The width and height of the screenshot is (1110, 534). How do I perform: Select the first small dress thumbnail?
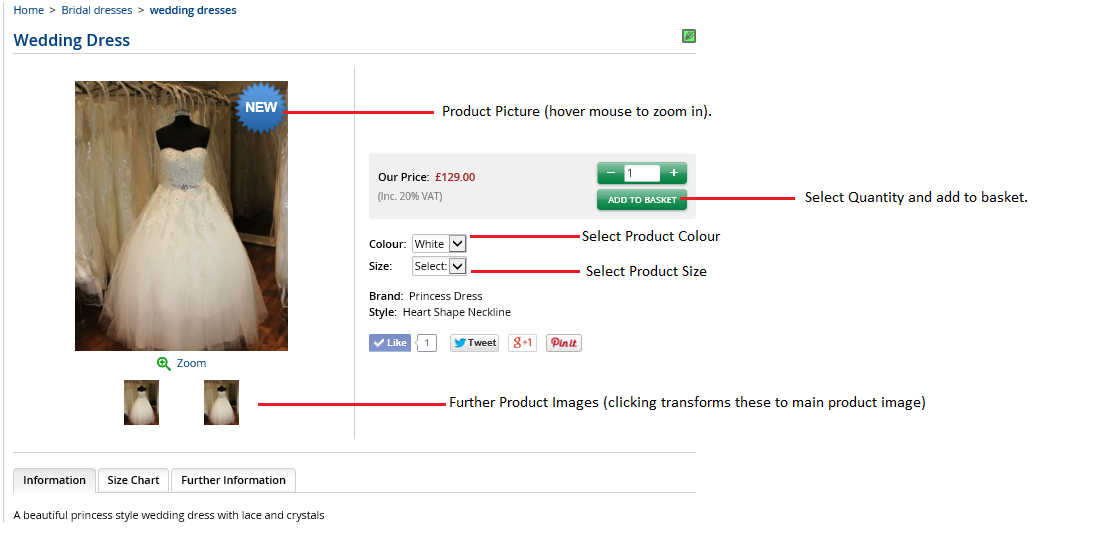pyautogui.click(x=142, y=402)
